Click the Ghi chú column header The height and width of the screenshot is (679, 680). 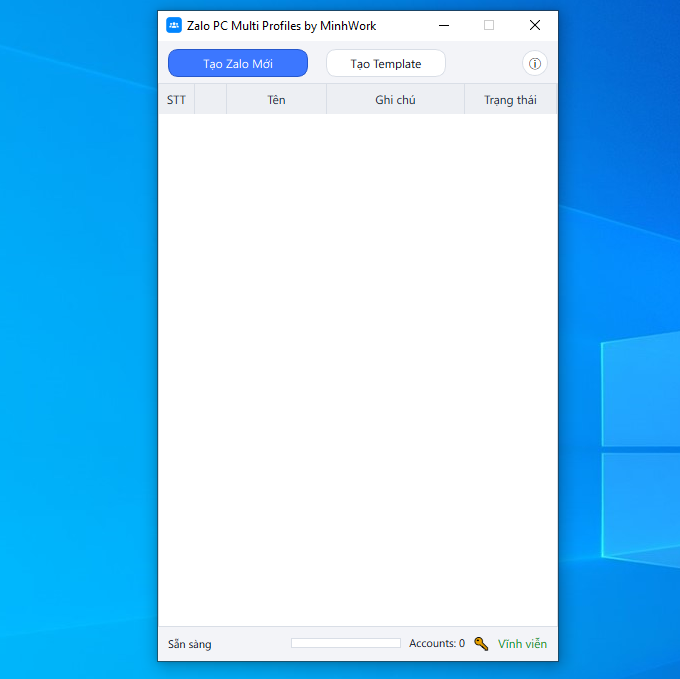tap(395, 100)
